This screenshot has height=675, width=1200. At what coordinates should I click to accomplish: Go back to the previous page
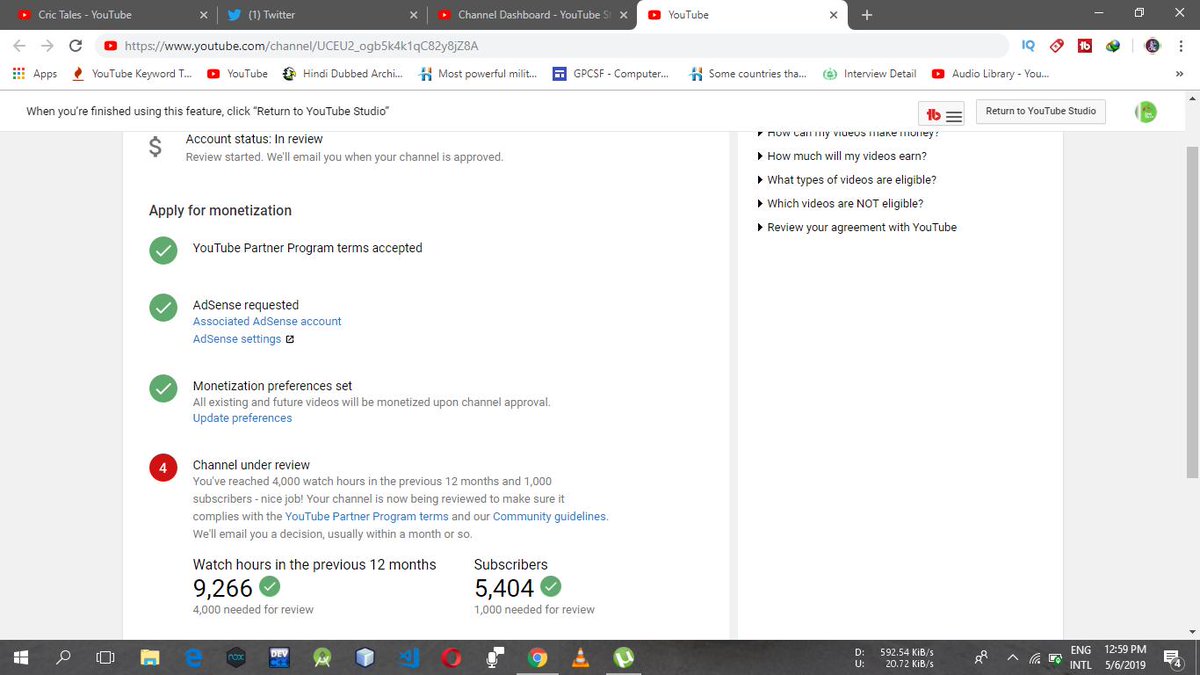pyautogui.click(x=20, y=45)
